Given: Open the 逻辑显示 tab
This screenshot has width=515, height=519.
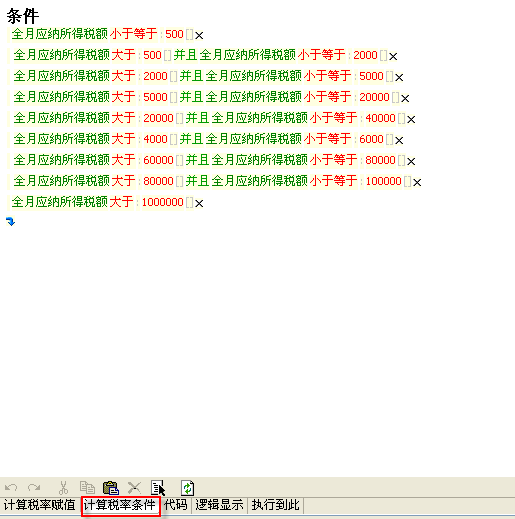Looking at the screenshot, I should (x=219, y=505).
